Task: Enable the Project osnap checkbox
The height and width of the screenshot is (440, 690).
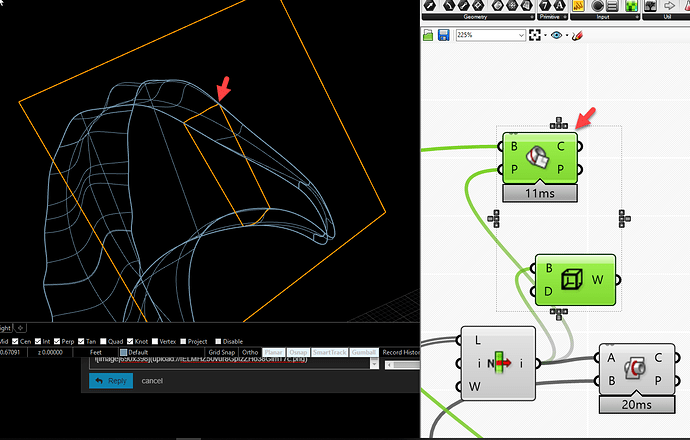Action: tap(184, 341)
